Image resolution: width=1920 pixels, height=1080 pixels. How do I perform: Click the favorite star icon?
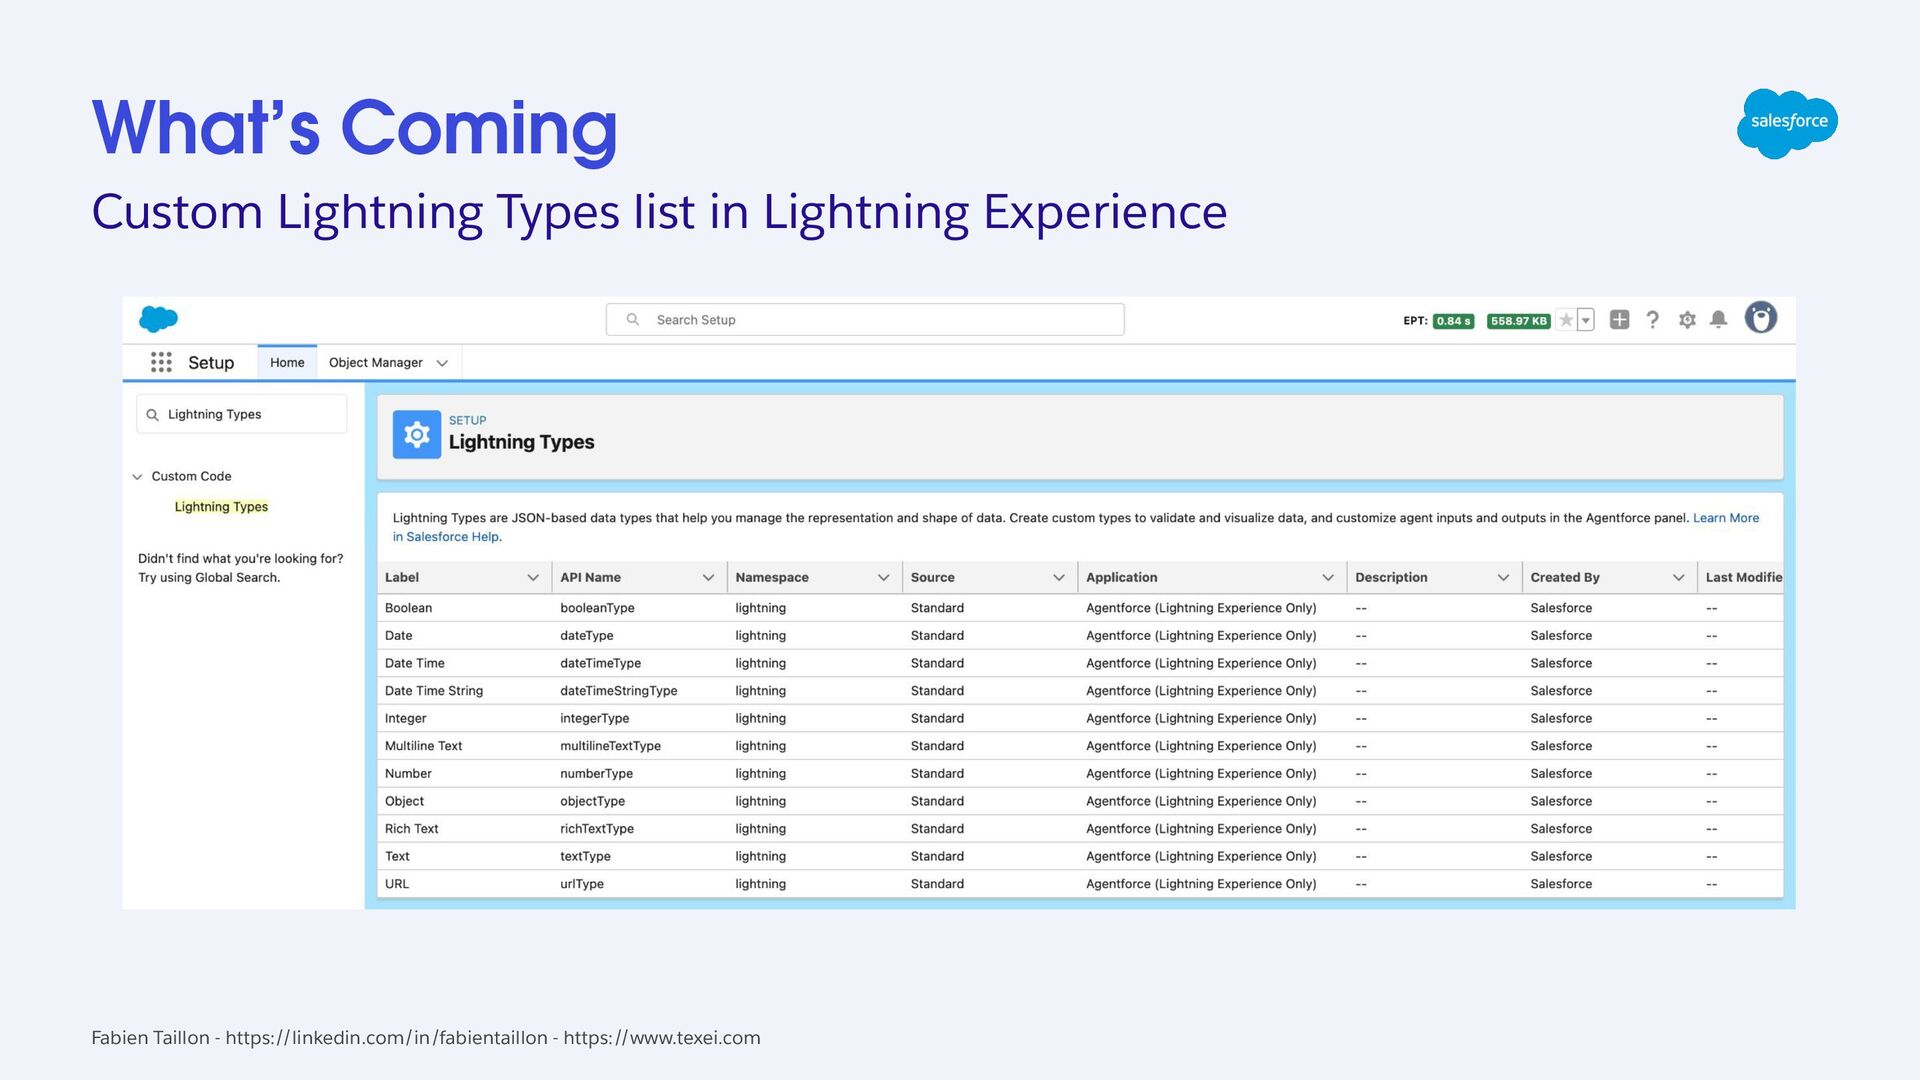pos(1566,320)
